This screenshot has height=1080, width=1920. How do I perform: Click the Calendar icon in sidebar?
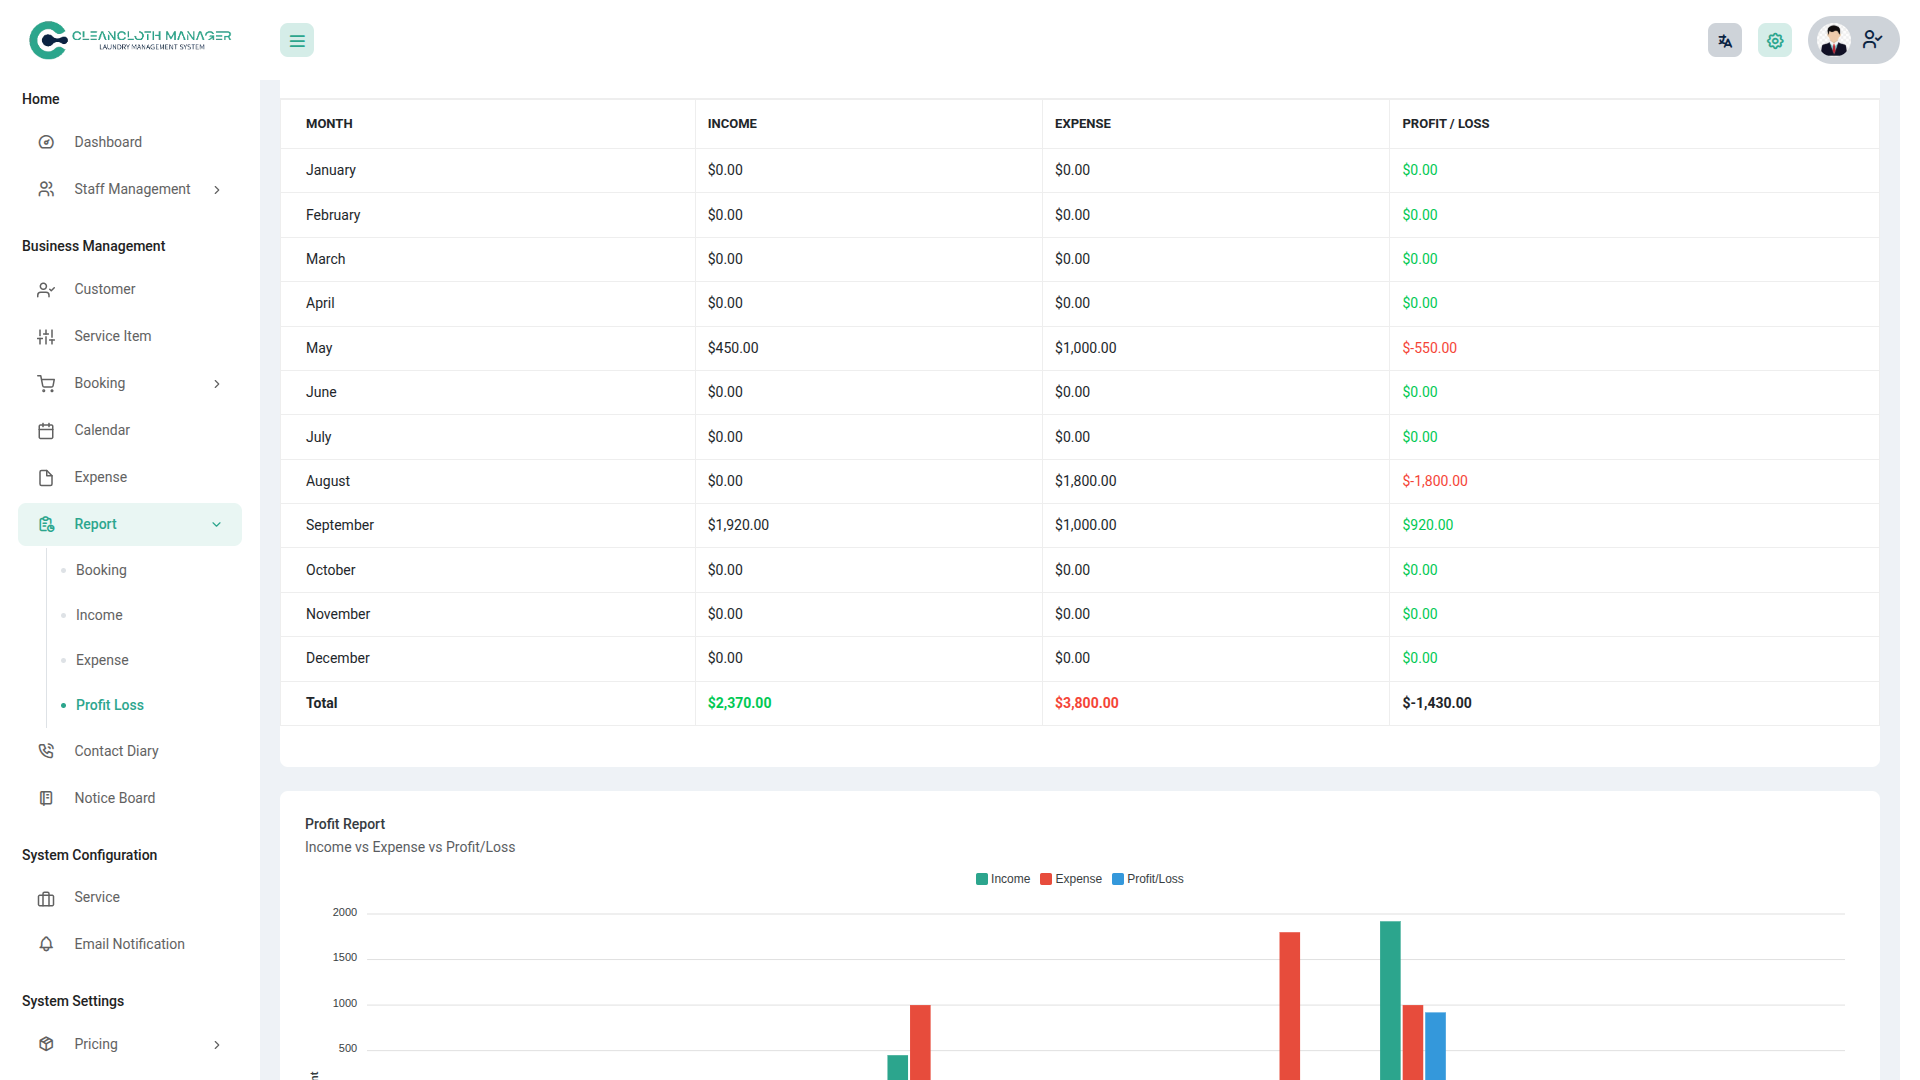click(46, 430)
